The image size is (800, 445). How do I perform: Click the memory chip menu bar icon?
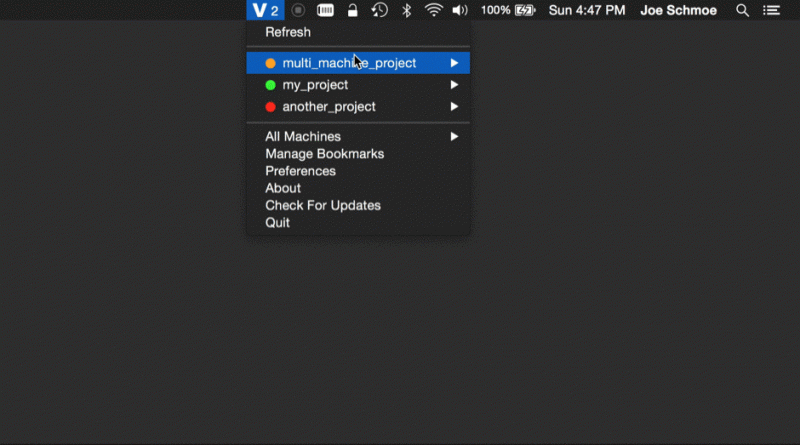click(x=325, y=10)
